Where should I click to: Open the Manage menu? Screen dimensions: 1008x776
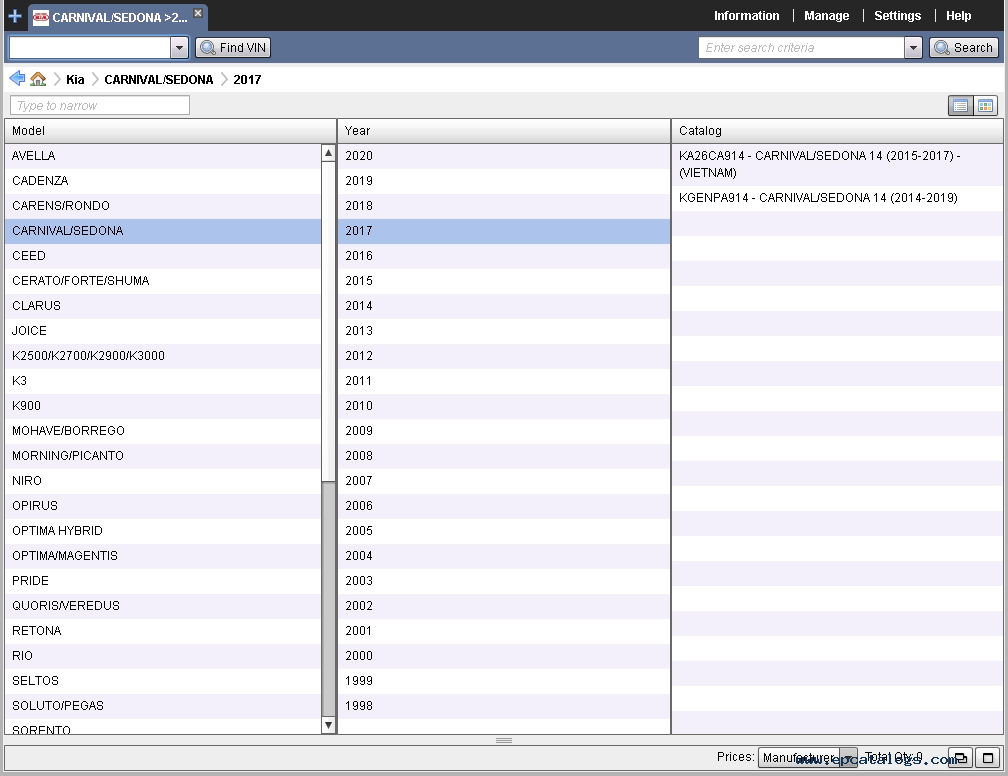click(x=826, y=16)
